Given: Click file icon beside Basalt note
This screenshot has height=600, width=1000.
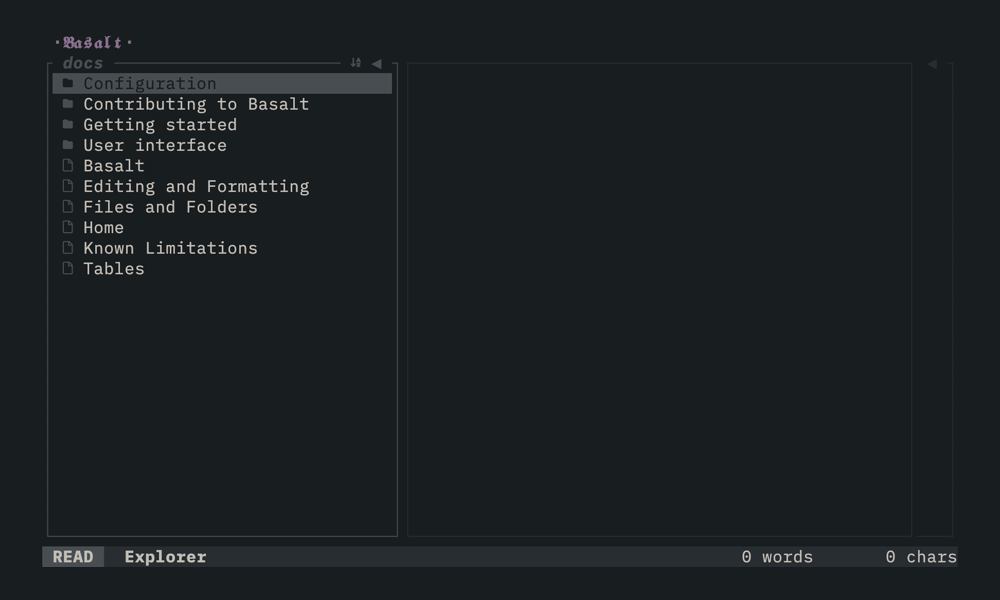Looking at the screenshot, I should tap(68, 165).
